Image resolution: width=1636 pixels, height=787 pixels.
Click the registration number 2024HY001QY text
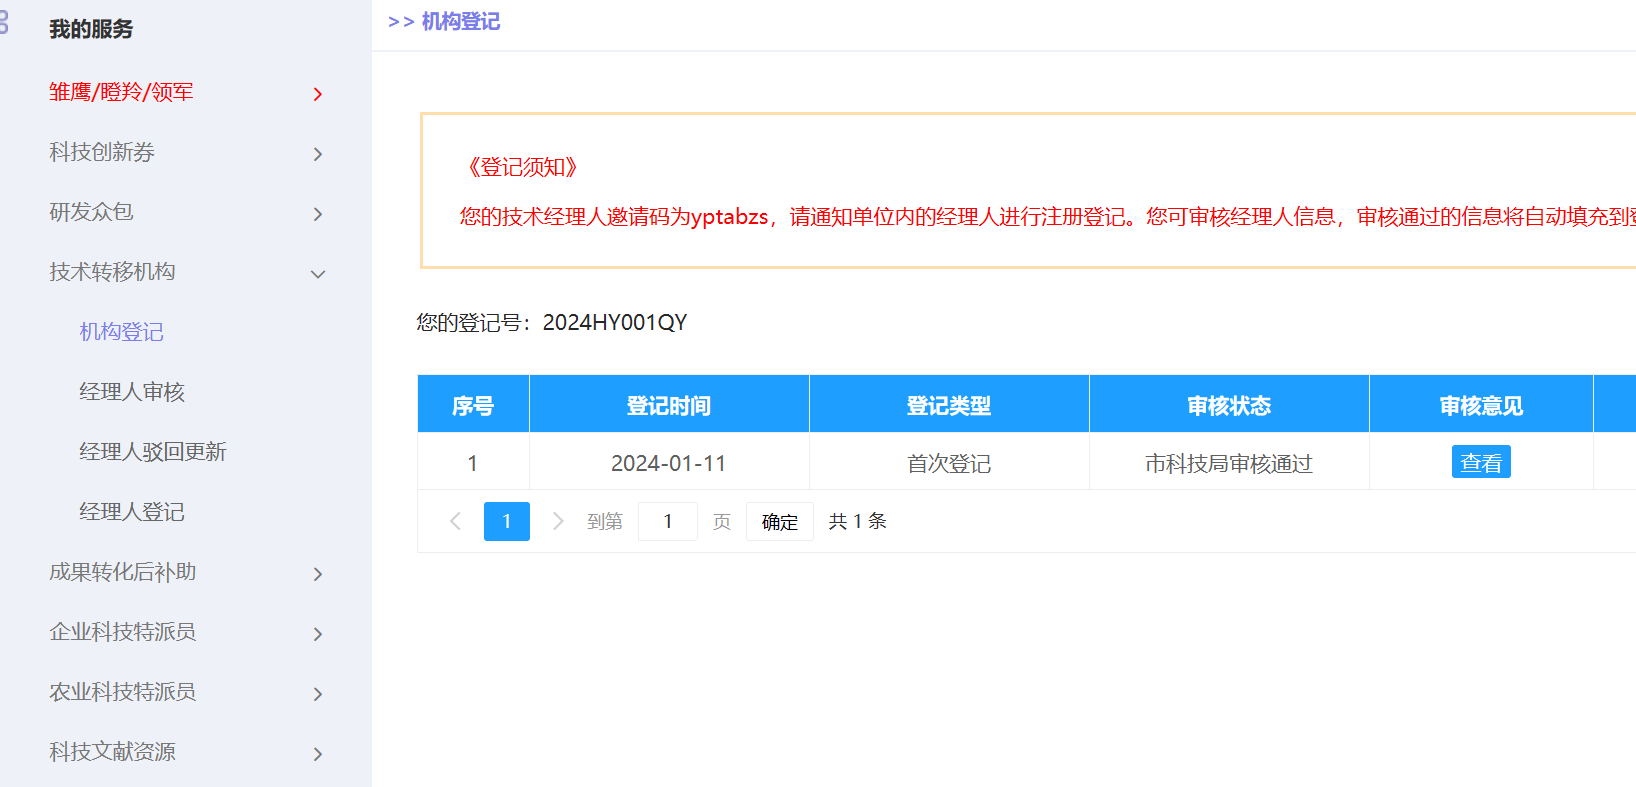[615, 322]
